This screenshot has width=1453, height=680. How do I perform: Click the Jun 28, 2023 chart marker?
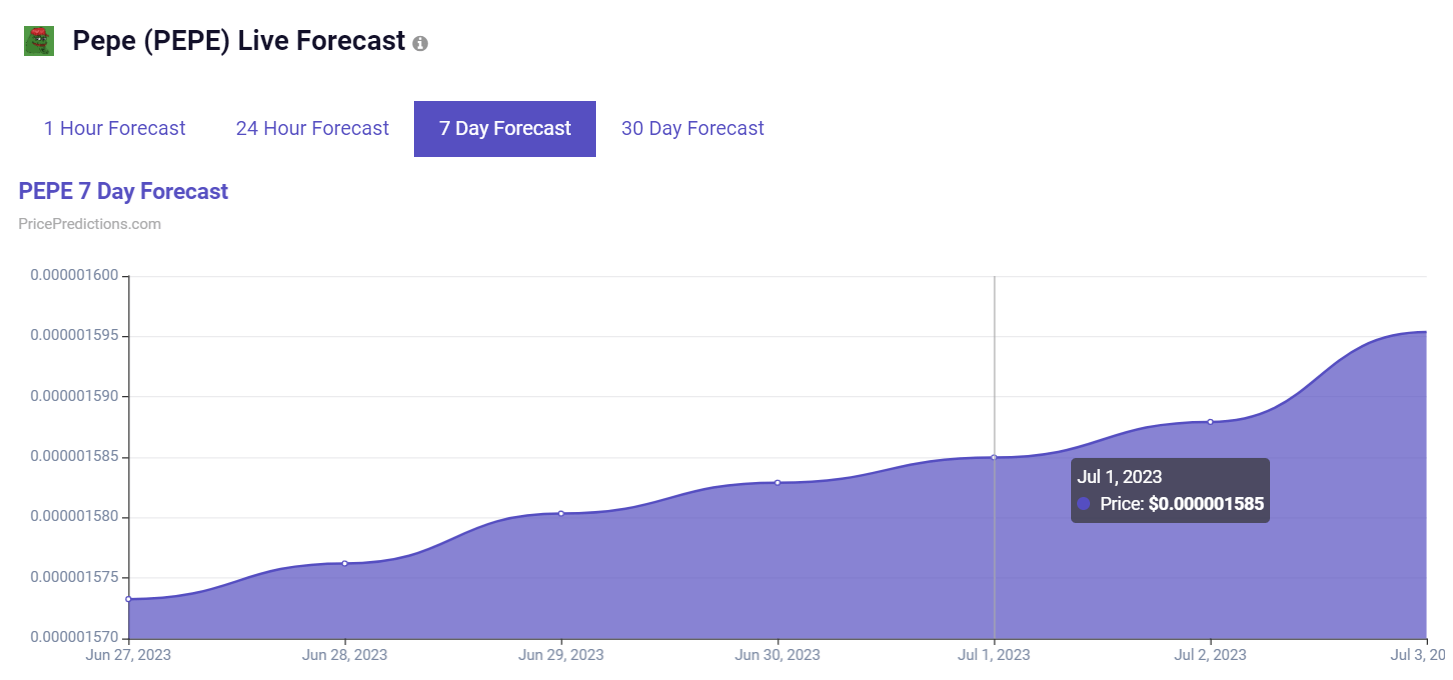coord(345,563)
